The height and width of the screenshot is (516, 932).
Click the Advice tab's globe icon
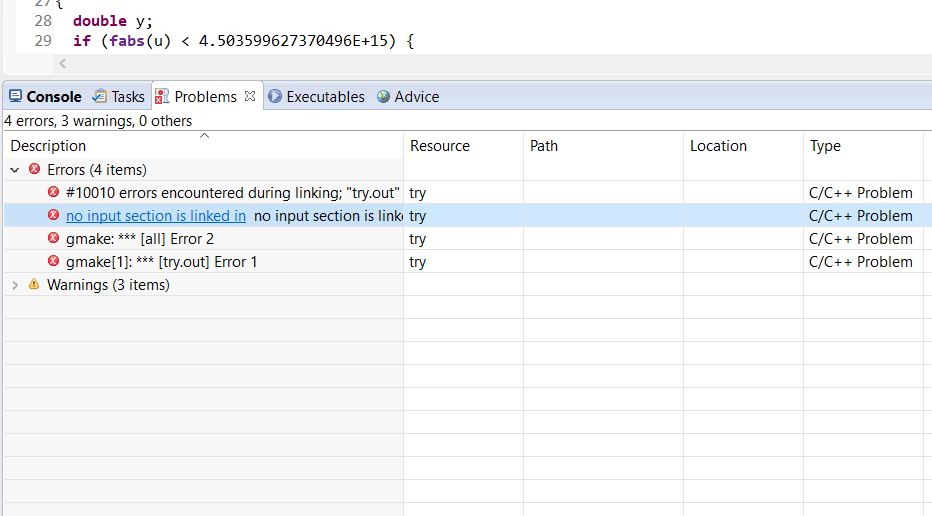(x=383, y=97)
